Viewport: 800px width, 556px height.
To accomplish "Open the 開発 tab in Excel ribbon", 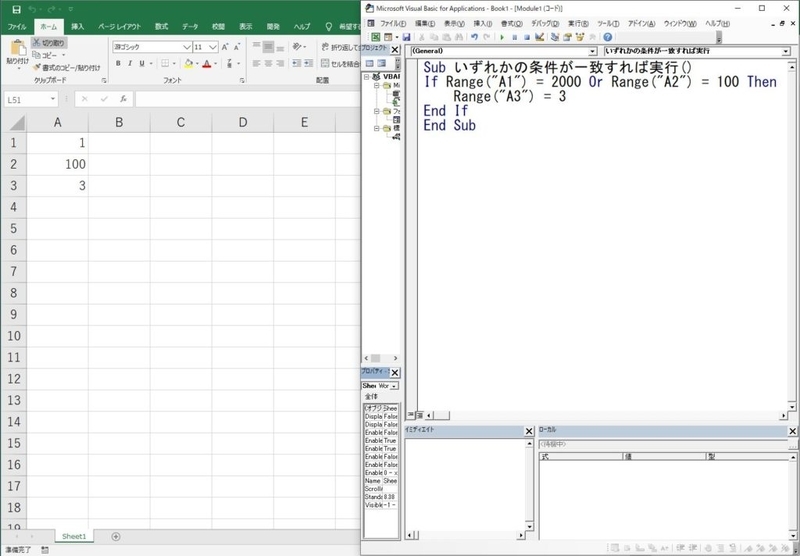I will tap(273, 27).
